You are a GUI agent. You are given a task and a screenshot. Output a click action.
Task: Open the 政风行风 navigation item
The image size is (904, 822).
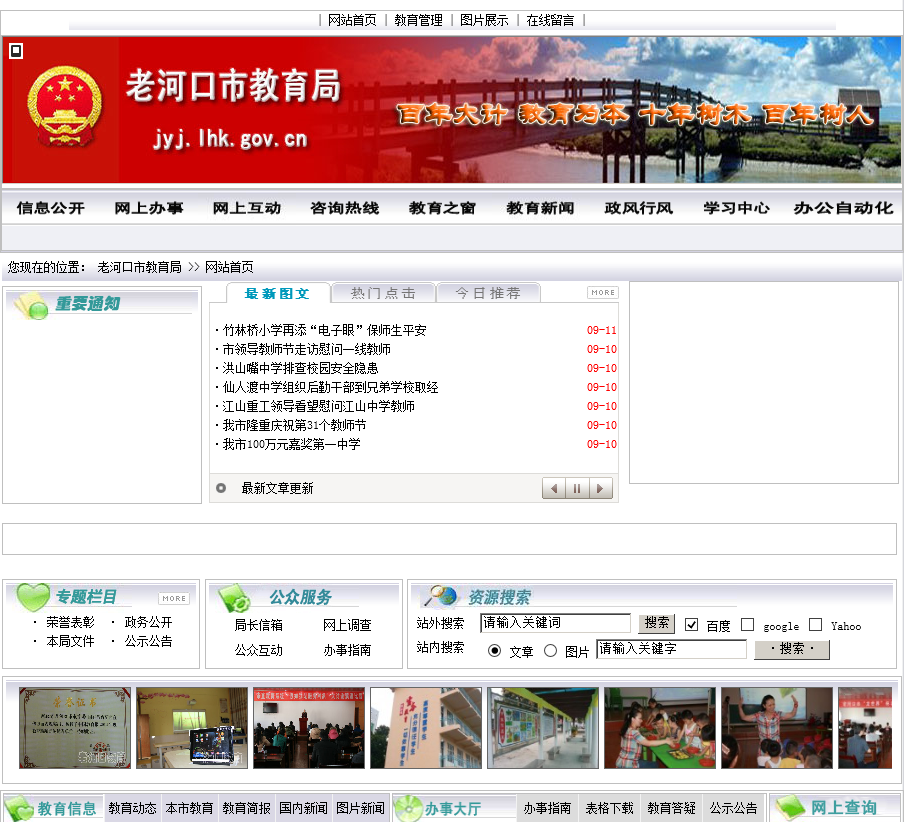pyautogui.click(x=638, y=208)
